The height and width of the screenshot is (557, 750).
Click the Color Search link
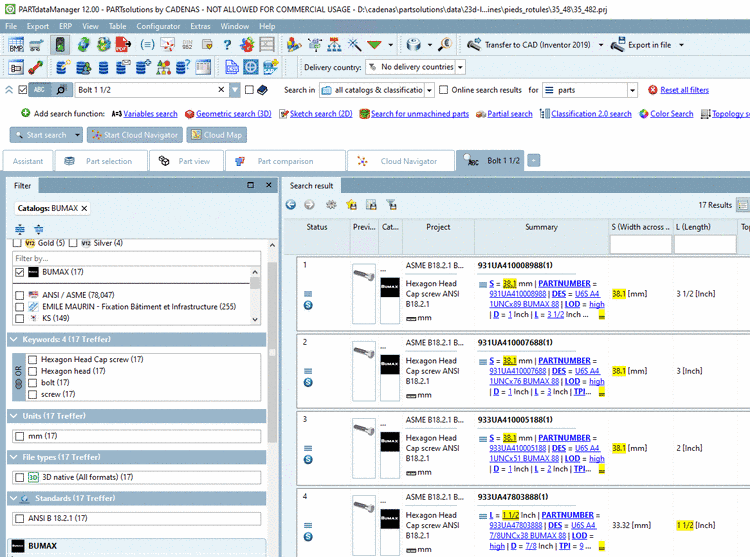[x=671, y=114]
